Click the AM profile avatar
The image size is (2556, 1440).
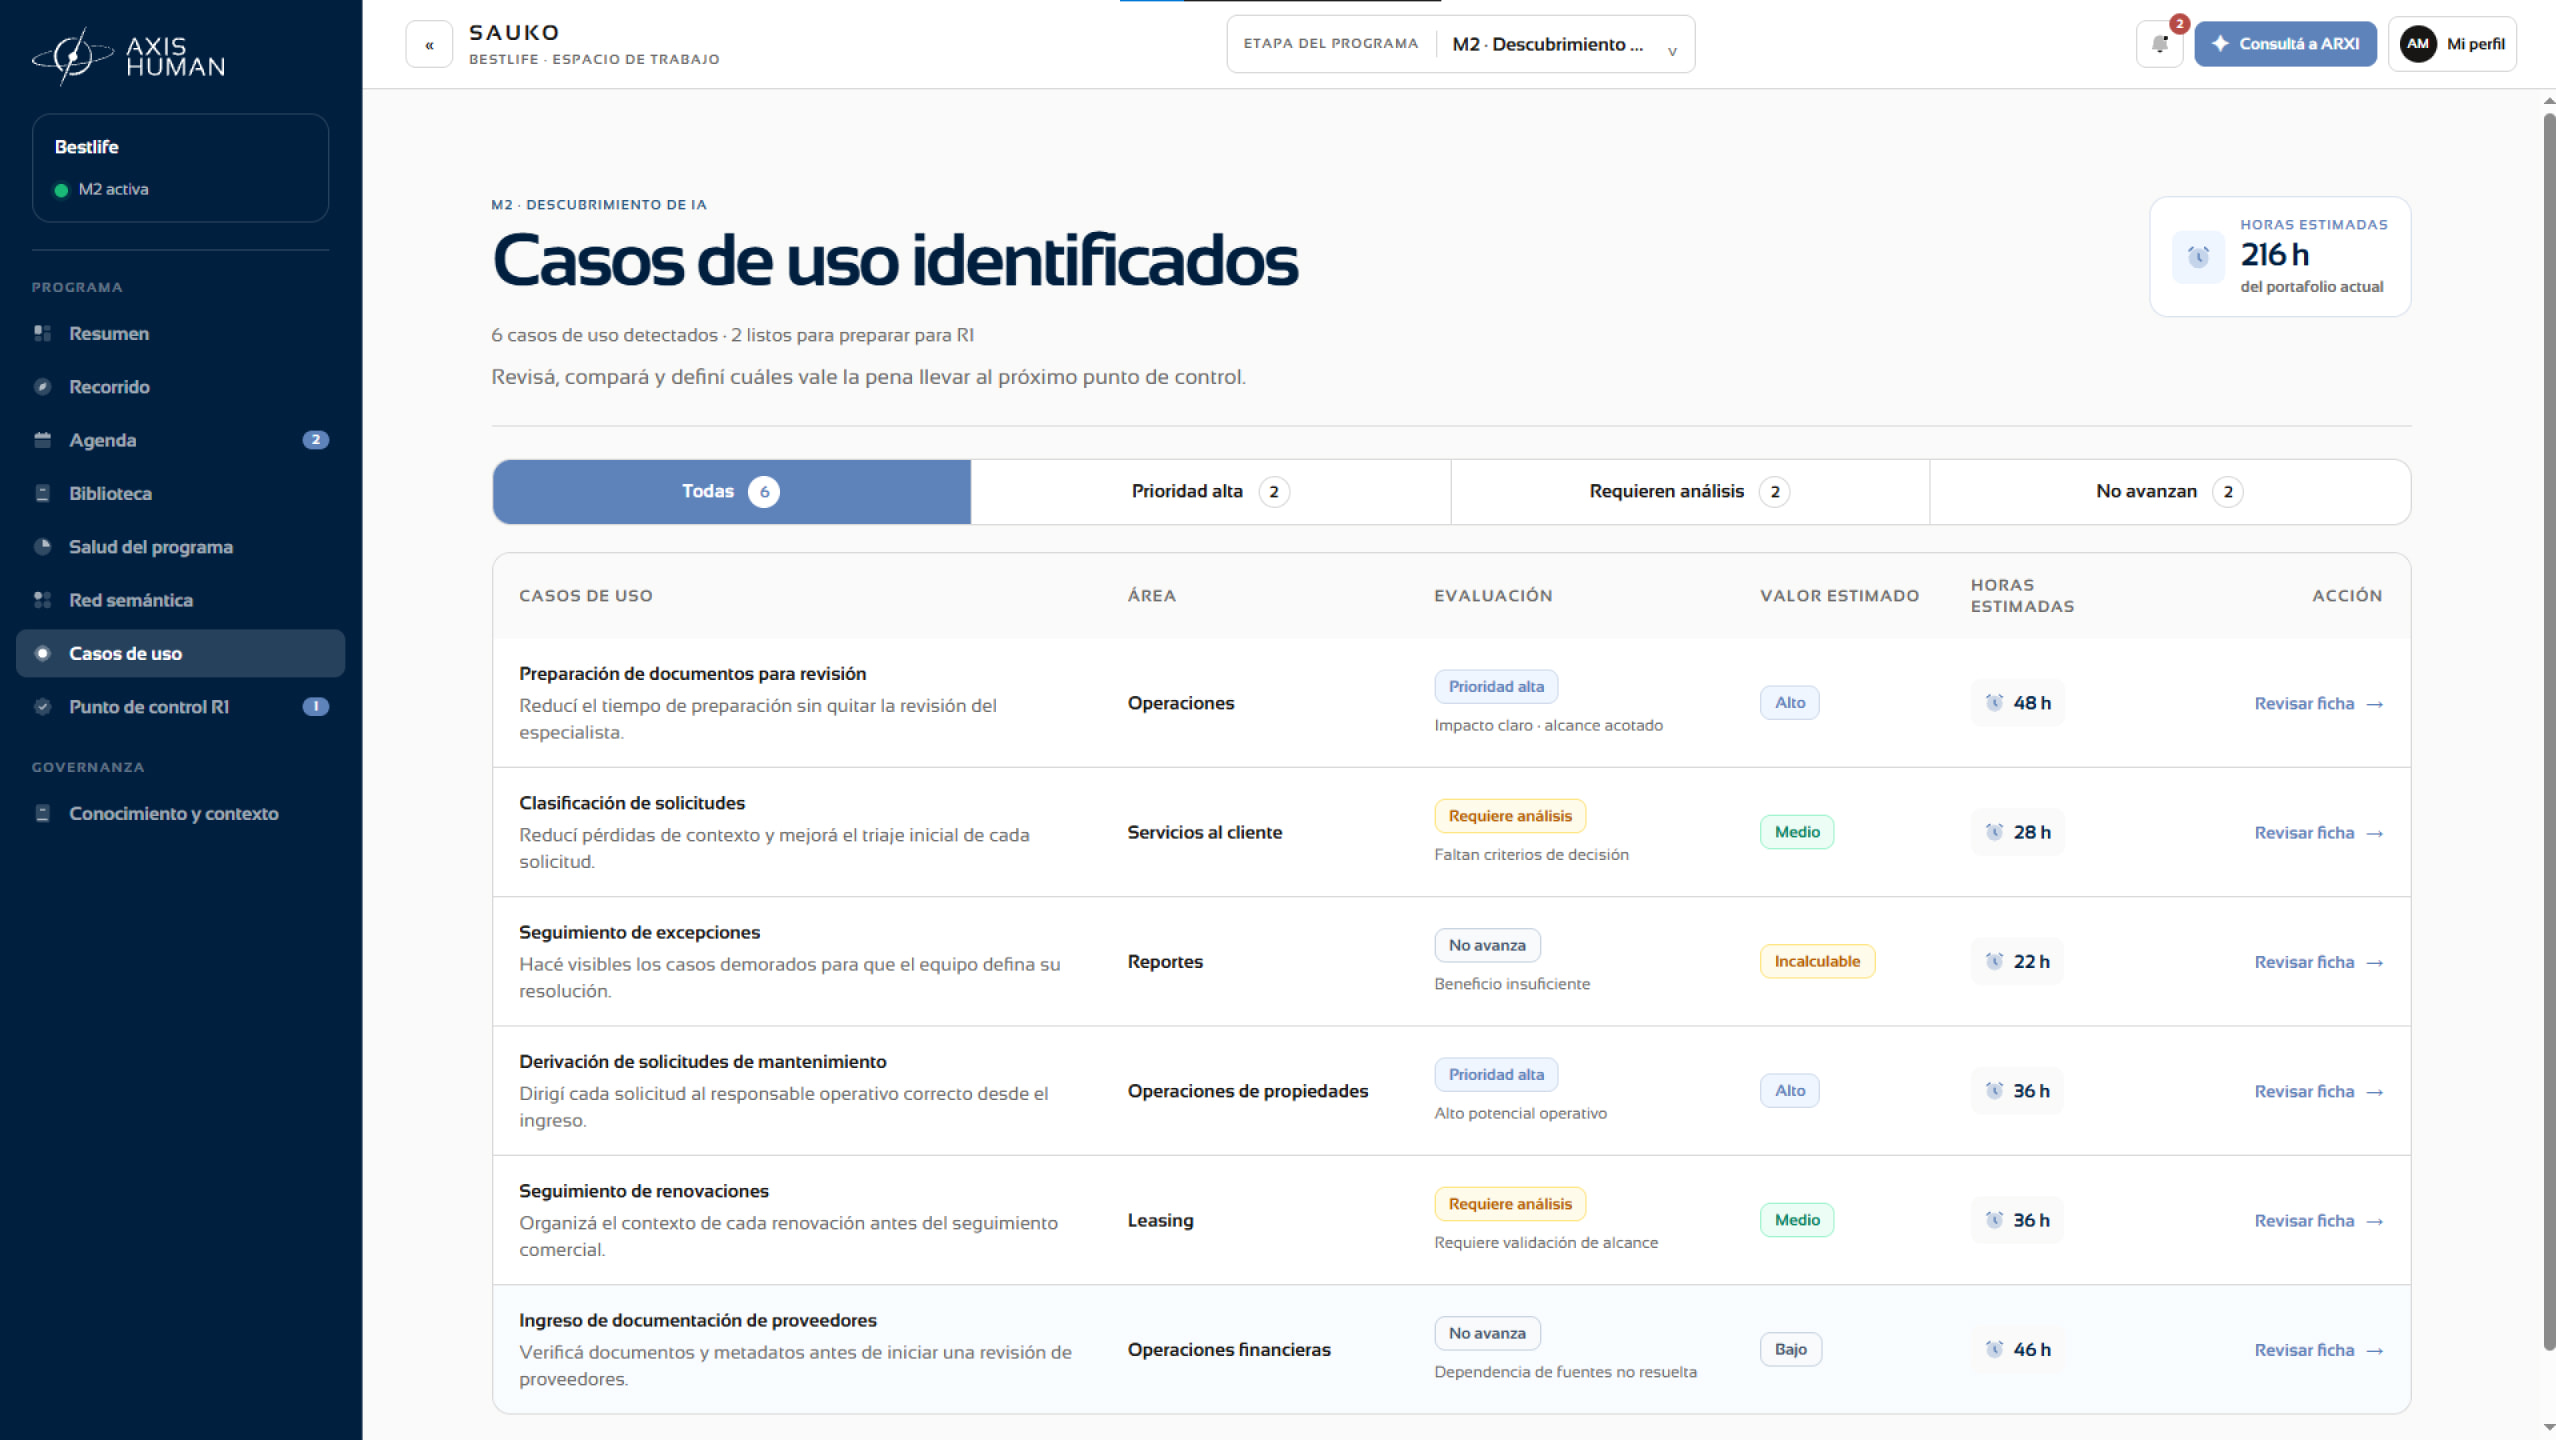click(x=2418, y=44)
